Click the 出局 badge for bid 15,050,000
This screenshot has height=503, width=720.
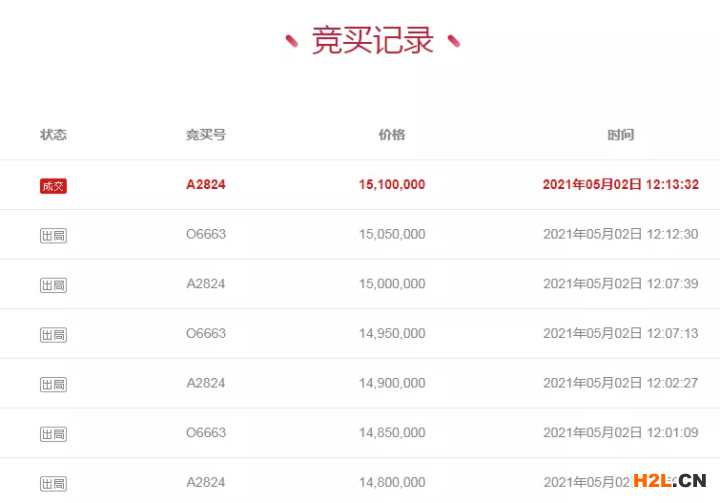click(x=53, y=235)
